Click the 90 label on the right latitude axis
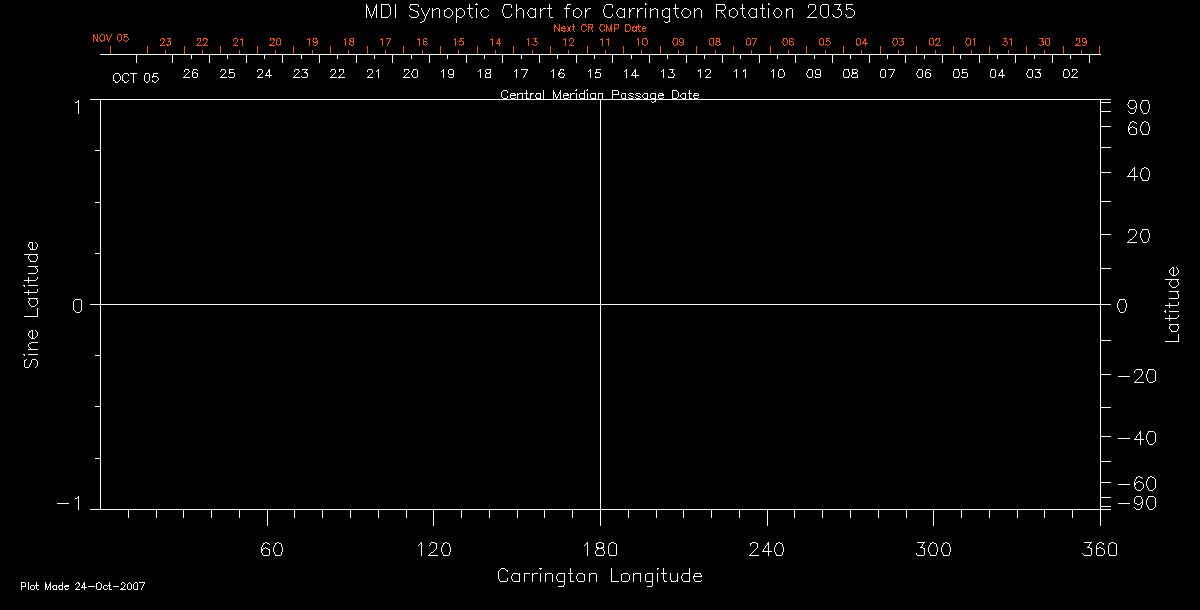Viewport: 1200px width, 610px height. [x=1139, y=108]
